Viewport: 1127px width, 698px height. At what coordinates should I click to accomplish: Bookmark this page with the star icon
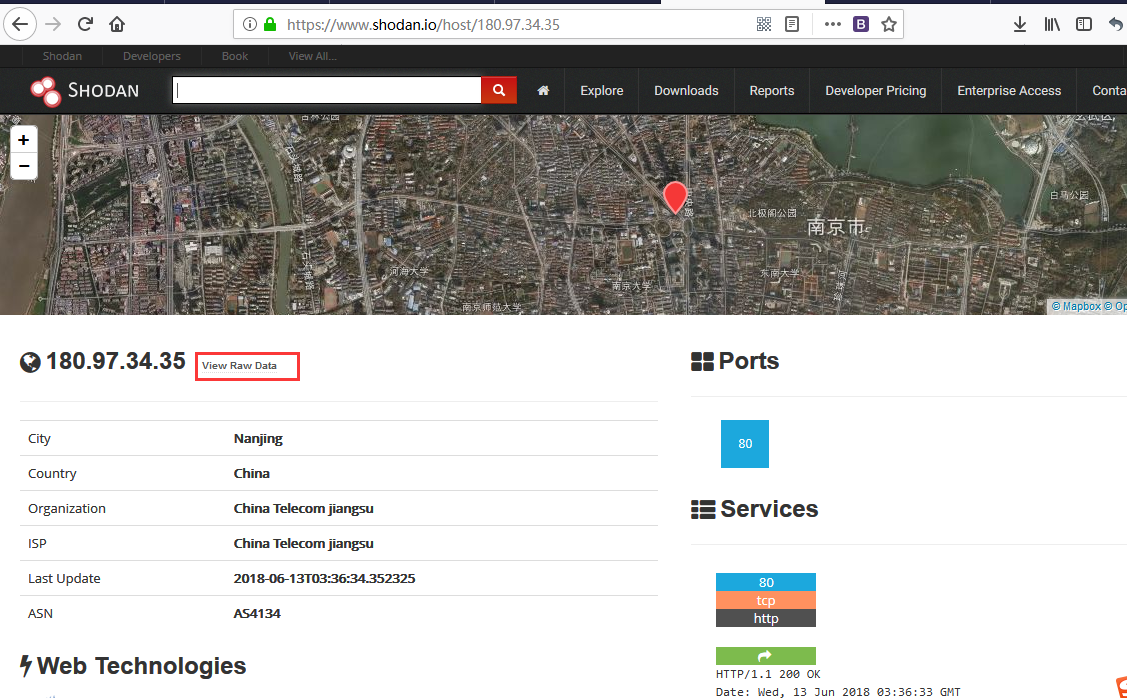[x=888, y=24]
